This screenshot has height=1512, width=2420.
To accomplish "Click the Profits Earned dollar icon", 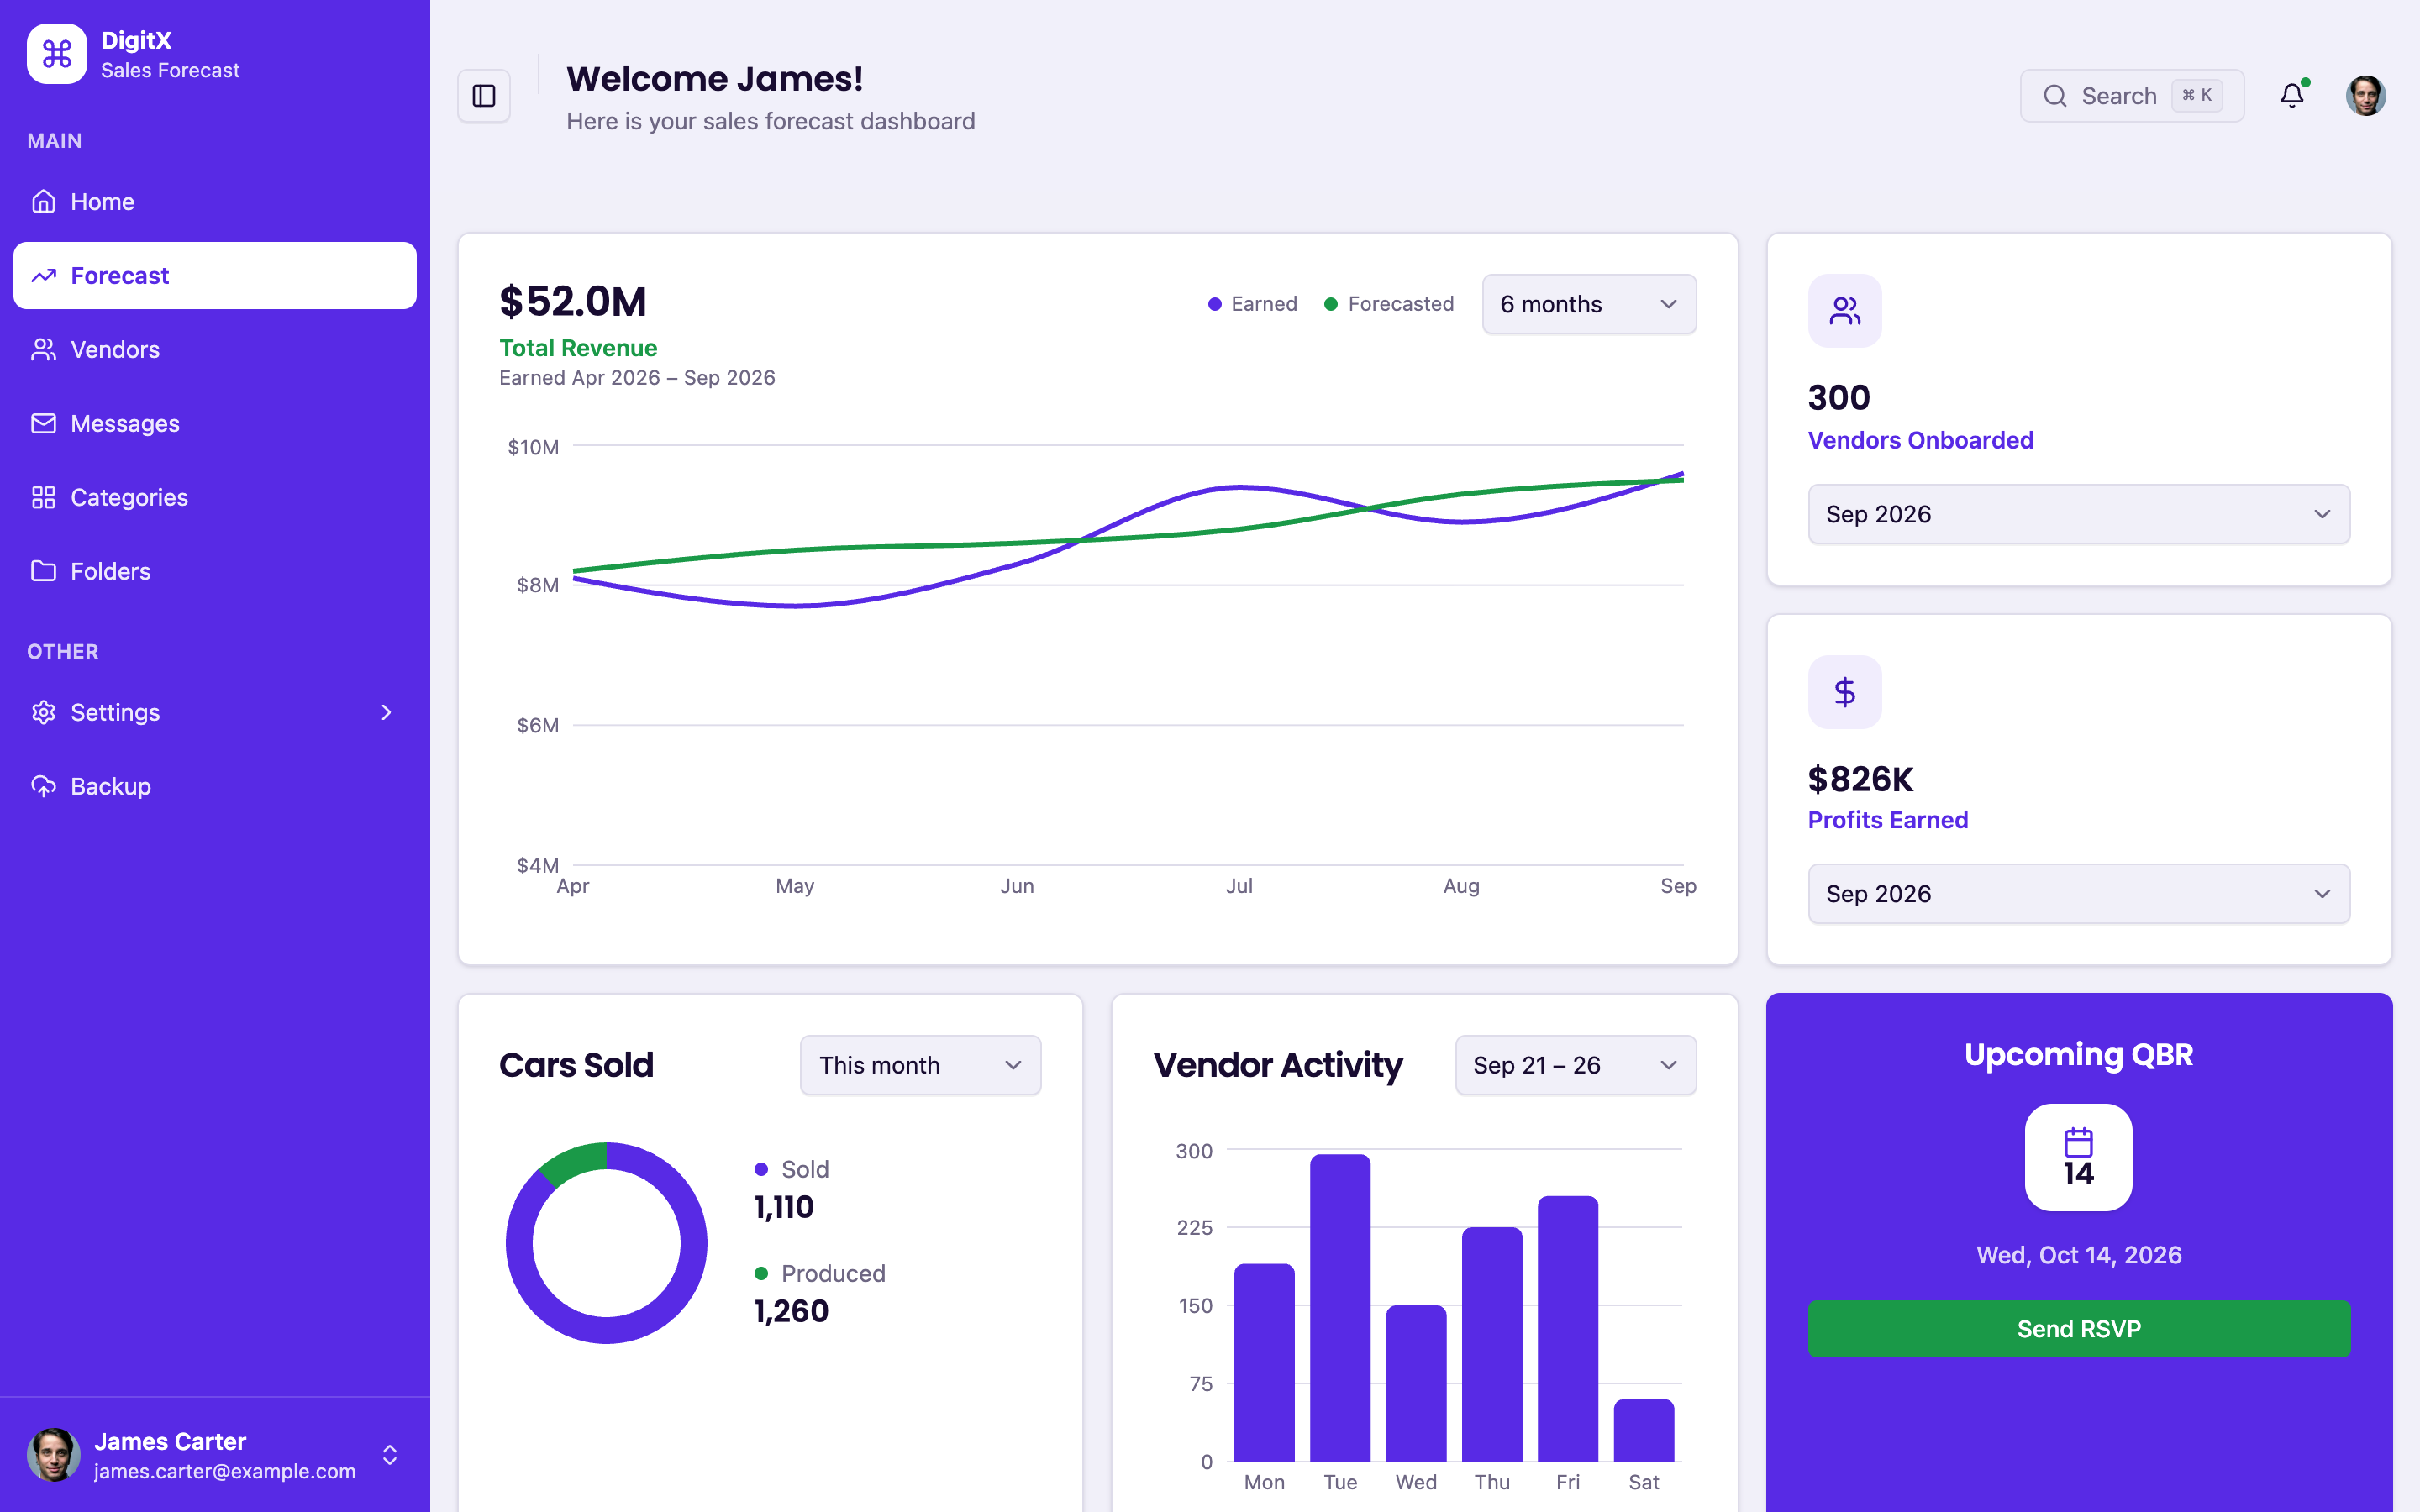I will 1845,692.
